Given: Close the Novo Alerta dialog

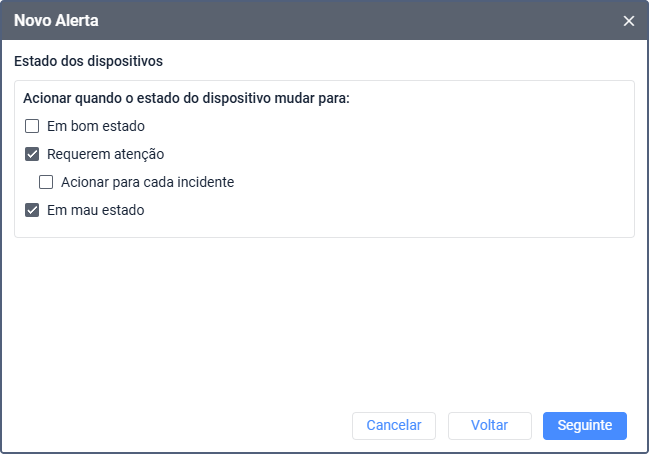Looking at the screenshot, I should (x=628, y=21).
